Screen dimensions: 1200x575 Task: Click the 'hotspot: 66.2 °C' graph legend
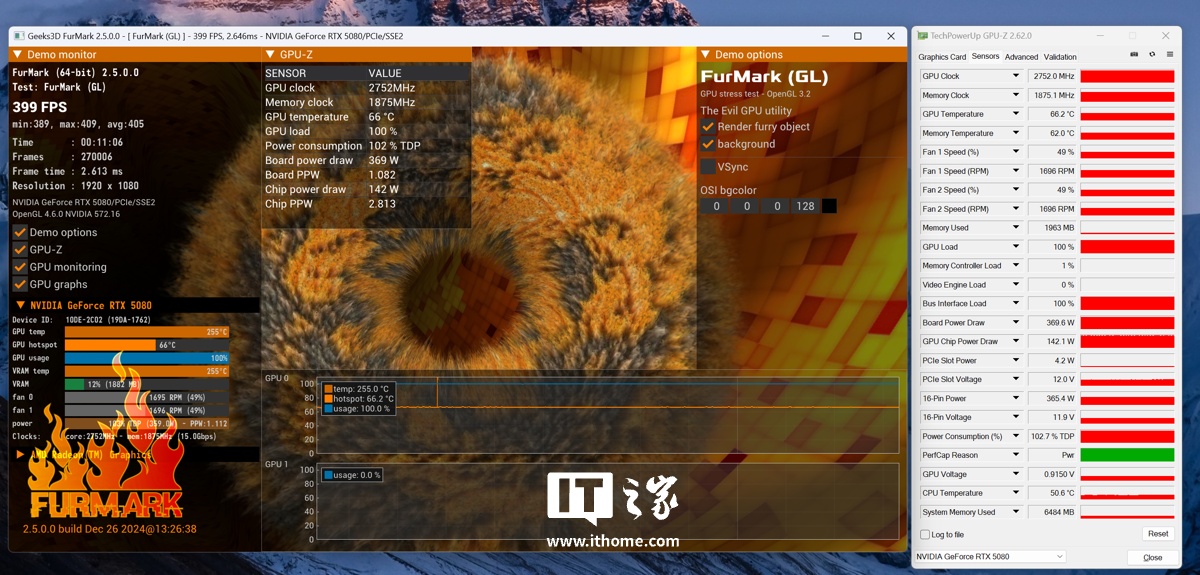point(360,398)
